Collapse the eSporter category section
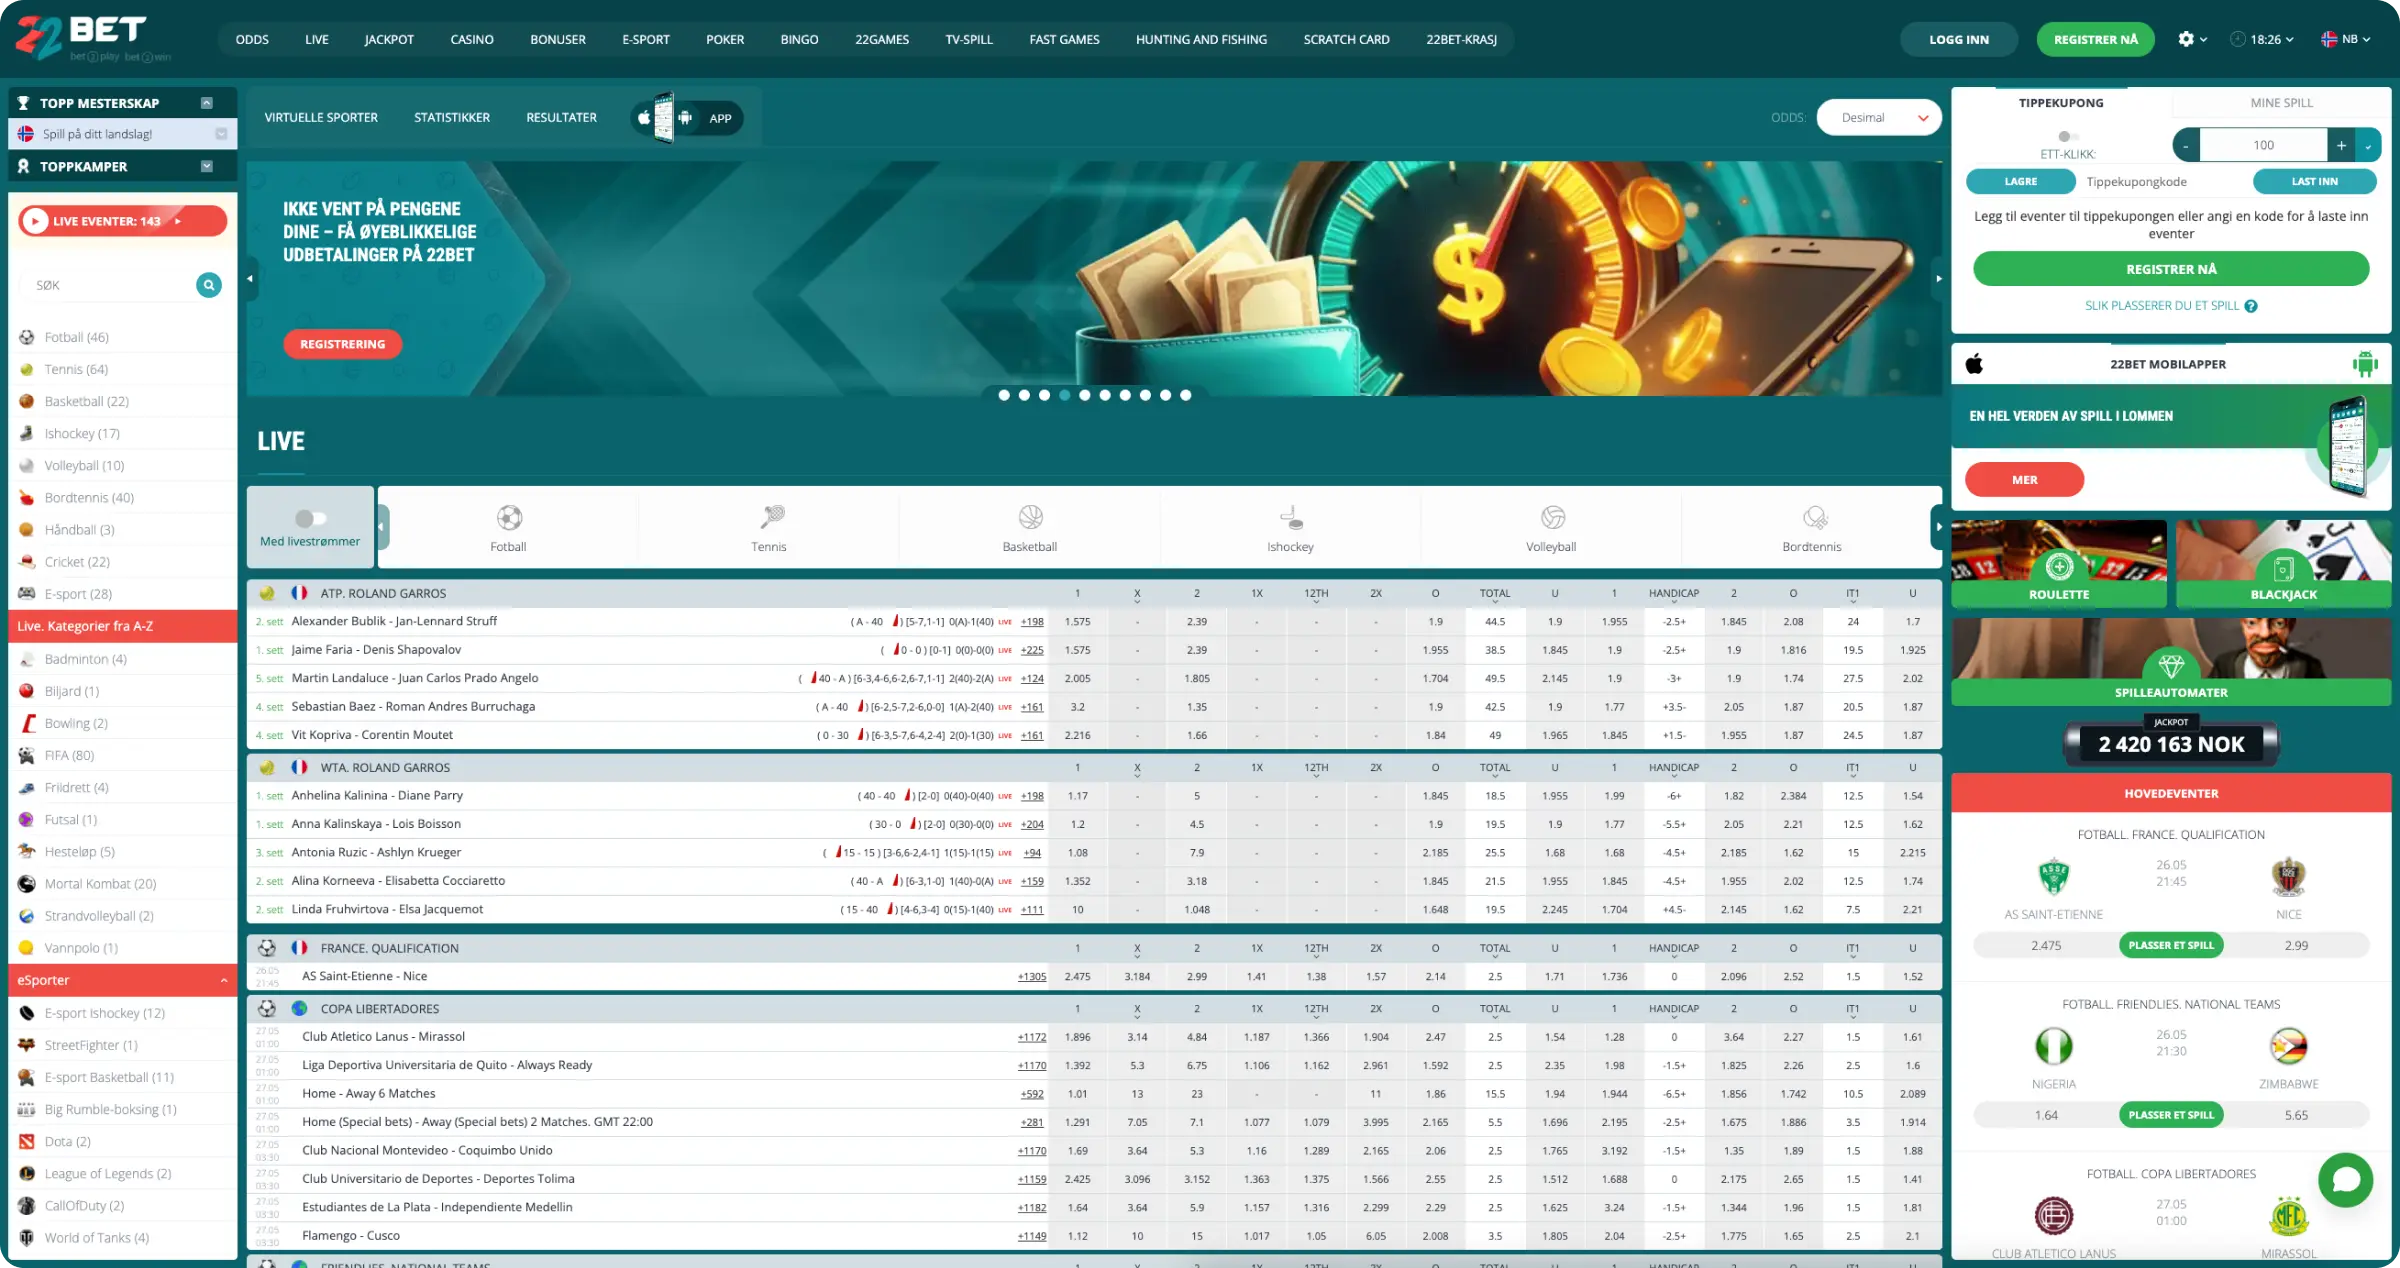2400x1268 pixels. [x=224, y=980]
